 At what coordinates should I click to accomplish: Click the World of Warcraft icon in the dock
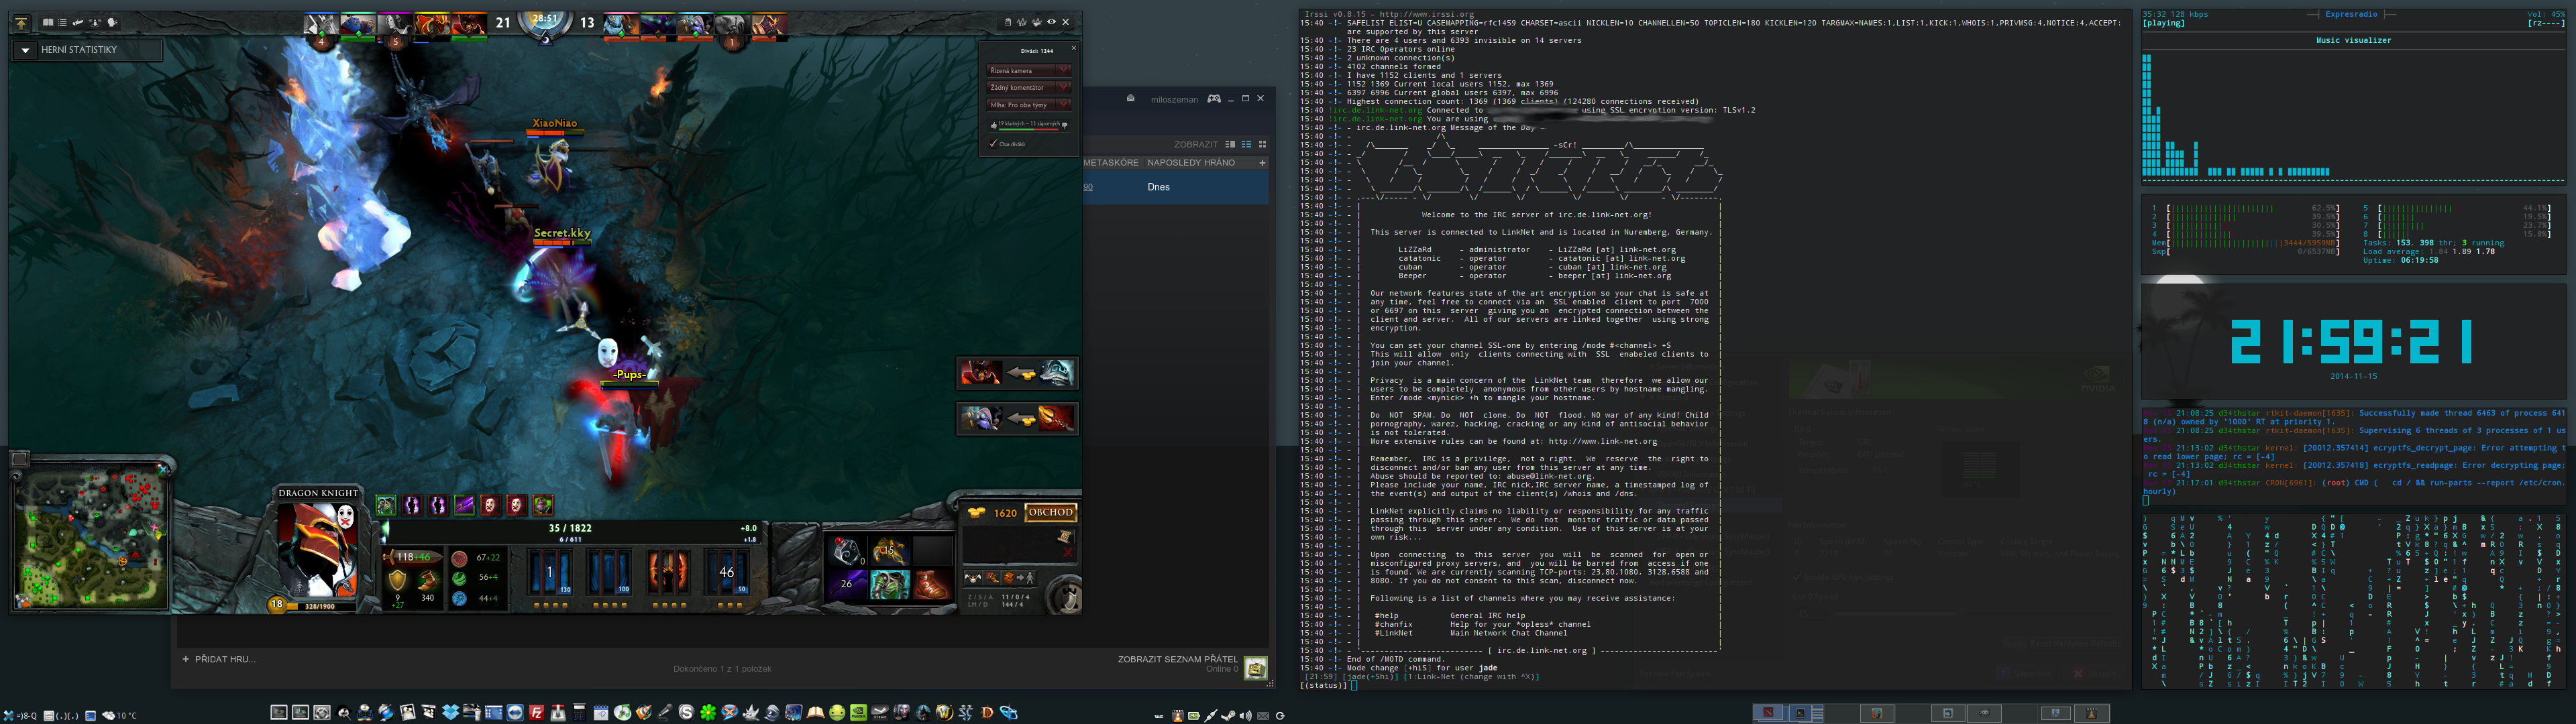tap(945, 713)
